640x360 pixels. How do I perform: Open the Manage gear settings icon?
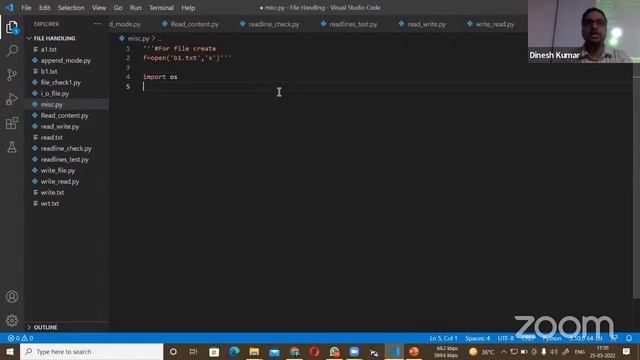12,320
